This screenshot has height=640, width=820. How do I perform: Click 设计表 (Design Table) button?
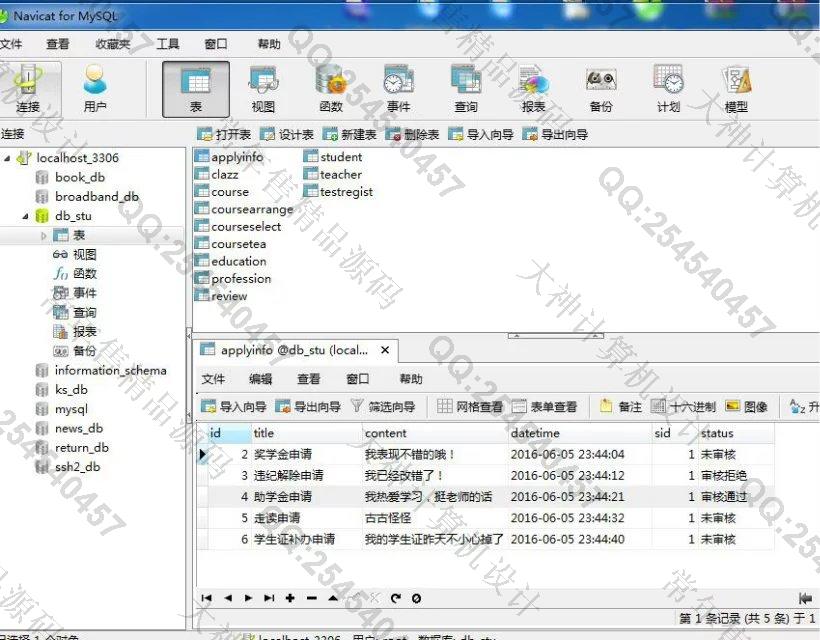(x=287, y=134)
